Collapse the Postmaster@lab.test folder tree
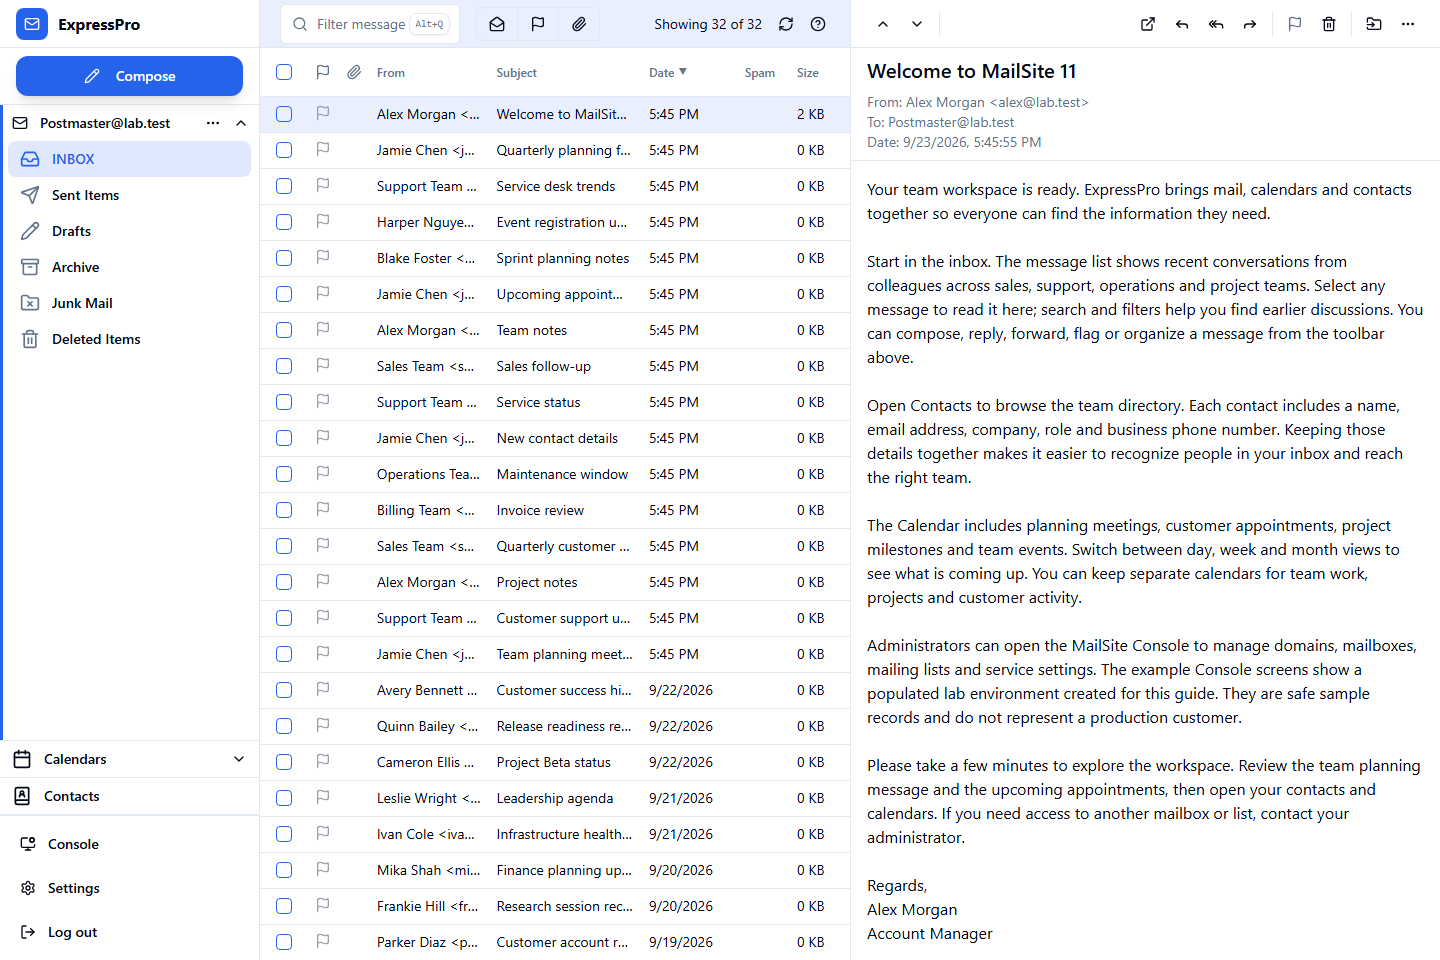1440x960 pixels. coord(241,123)
